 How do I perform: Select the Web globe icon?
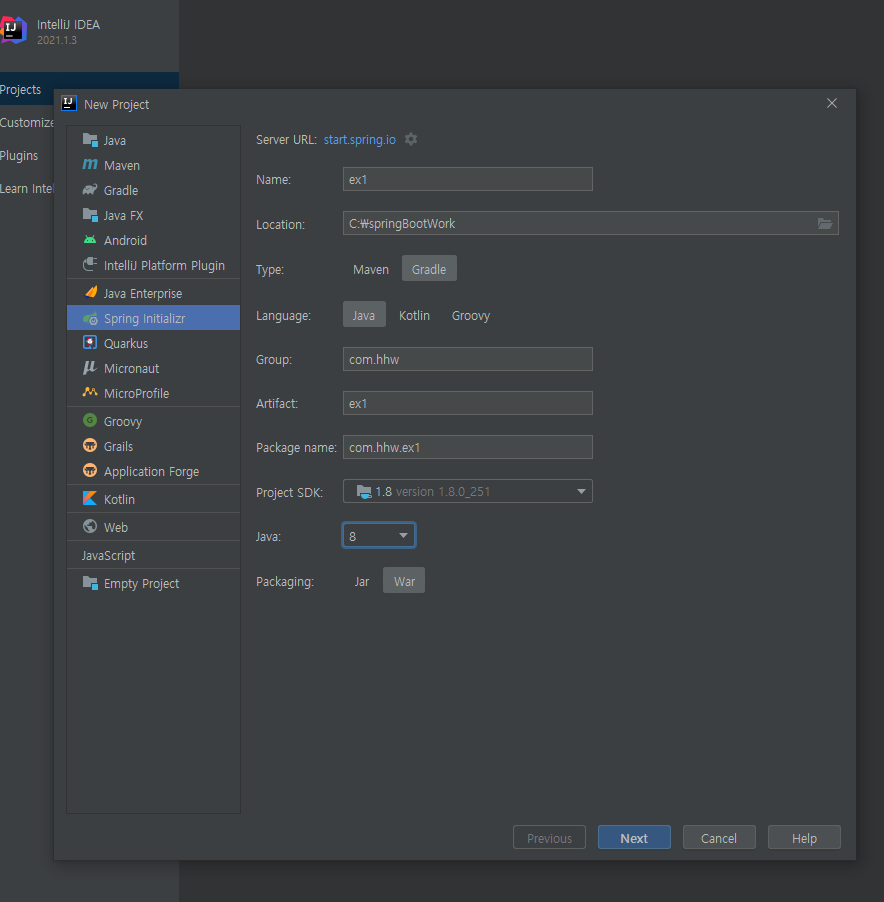(x=90, y=526)
